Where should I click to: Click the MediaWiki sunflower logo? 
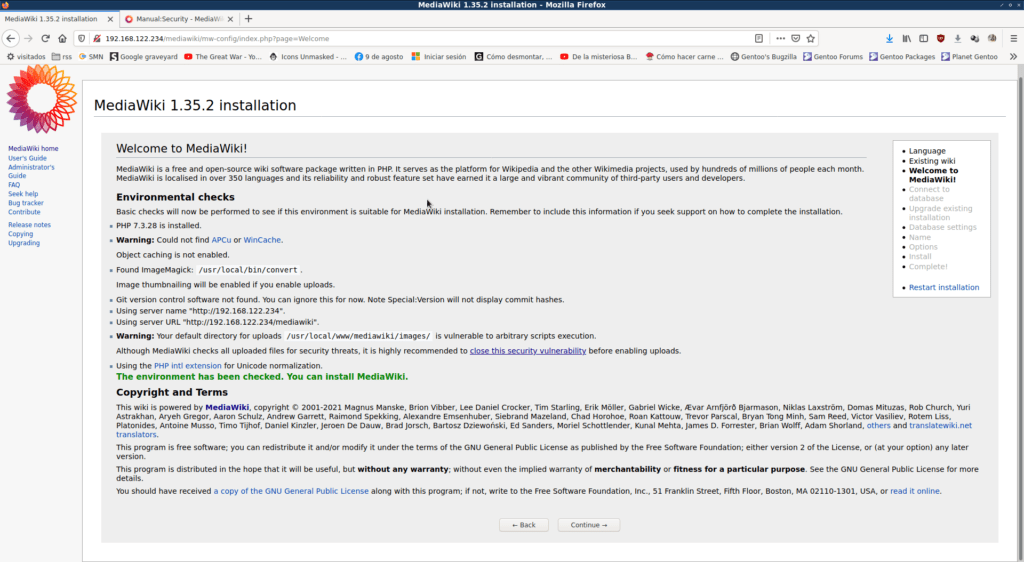(42, 99)
